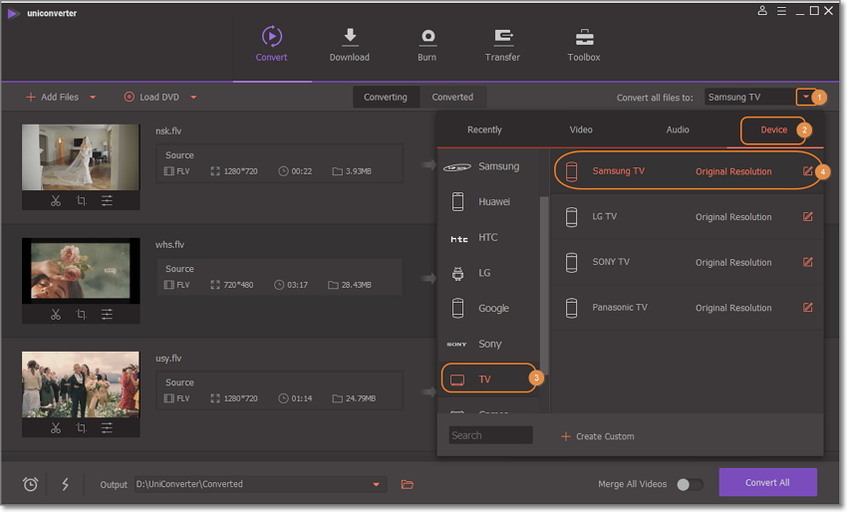Crop nsk.flv using the crop icon
The image size is (847, 512).
(81, 201)
